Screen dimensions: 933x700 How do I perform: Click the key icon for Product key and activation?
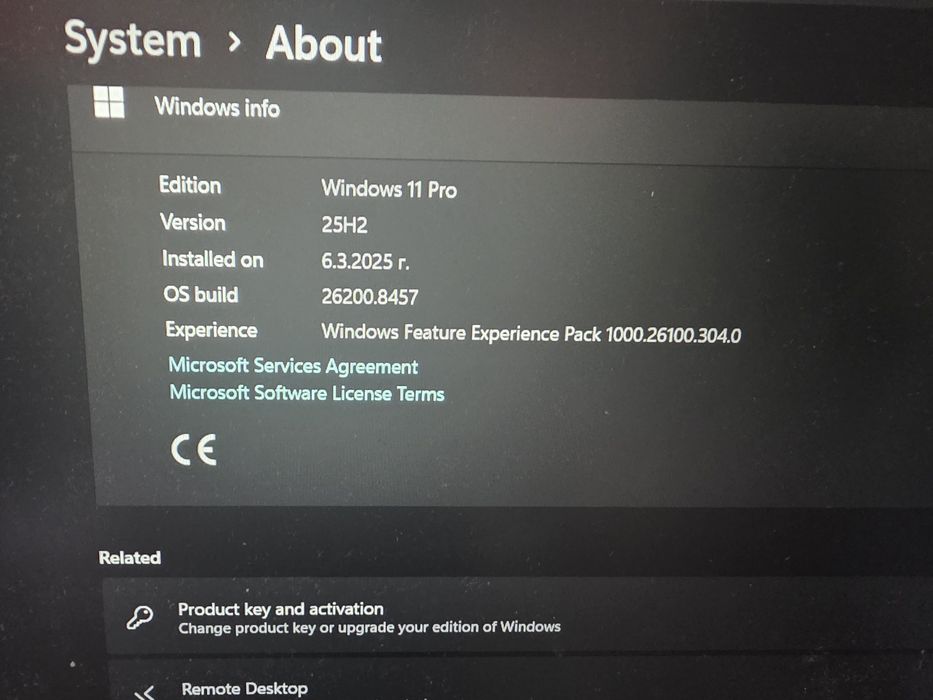click(140, 618)
